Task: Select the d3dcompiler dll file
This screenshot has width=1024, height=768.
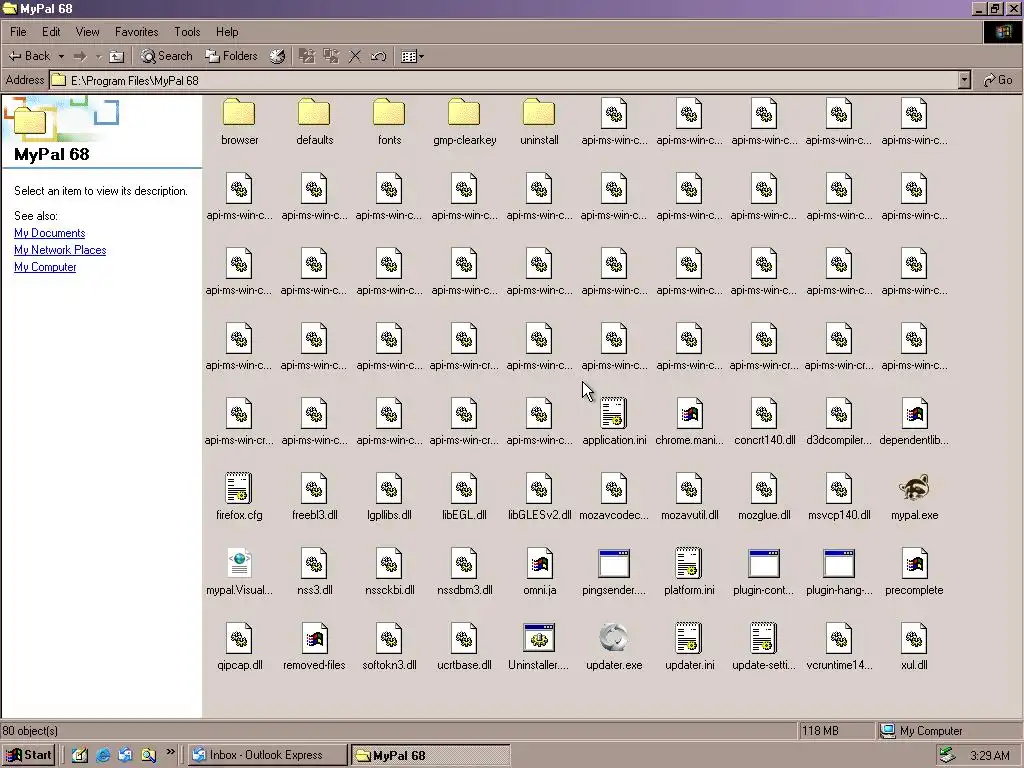Action: click(x=839, y=421)
